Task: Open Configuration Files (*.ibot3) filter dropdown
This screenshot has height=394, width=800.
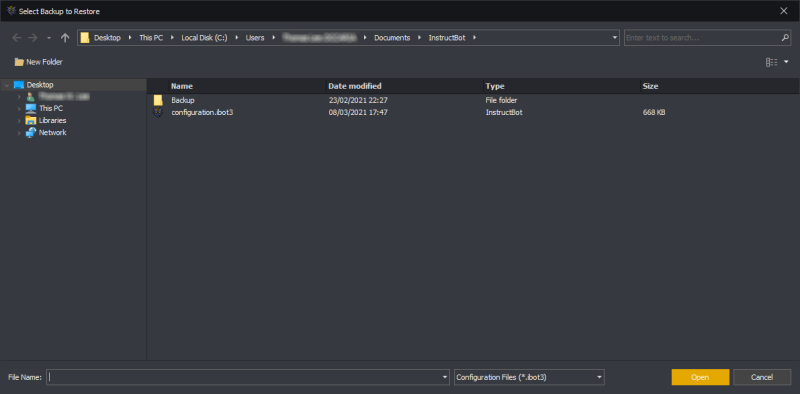Action: [529, 377]
